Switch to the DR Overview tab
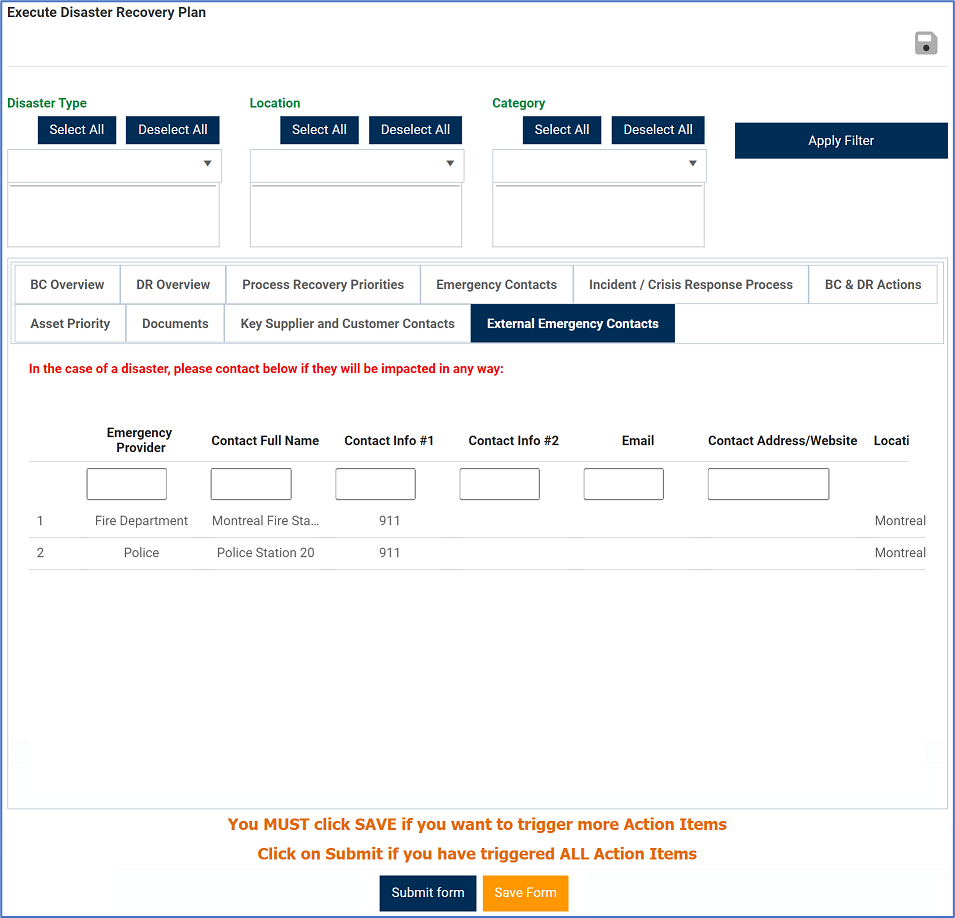Image resolution: width=955 pixels, height=918 pixels. pos(173,284)
